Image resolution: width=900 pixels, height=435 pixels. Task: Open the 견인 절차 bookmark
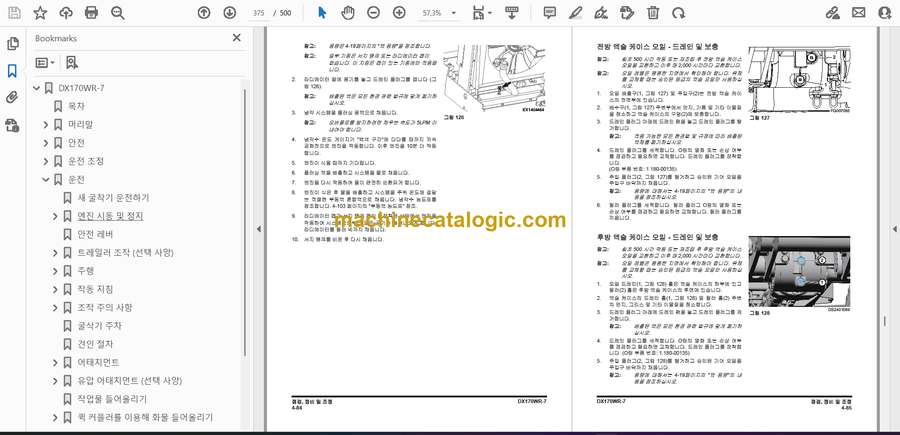[x=95, y=344]
